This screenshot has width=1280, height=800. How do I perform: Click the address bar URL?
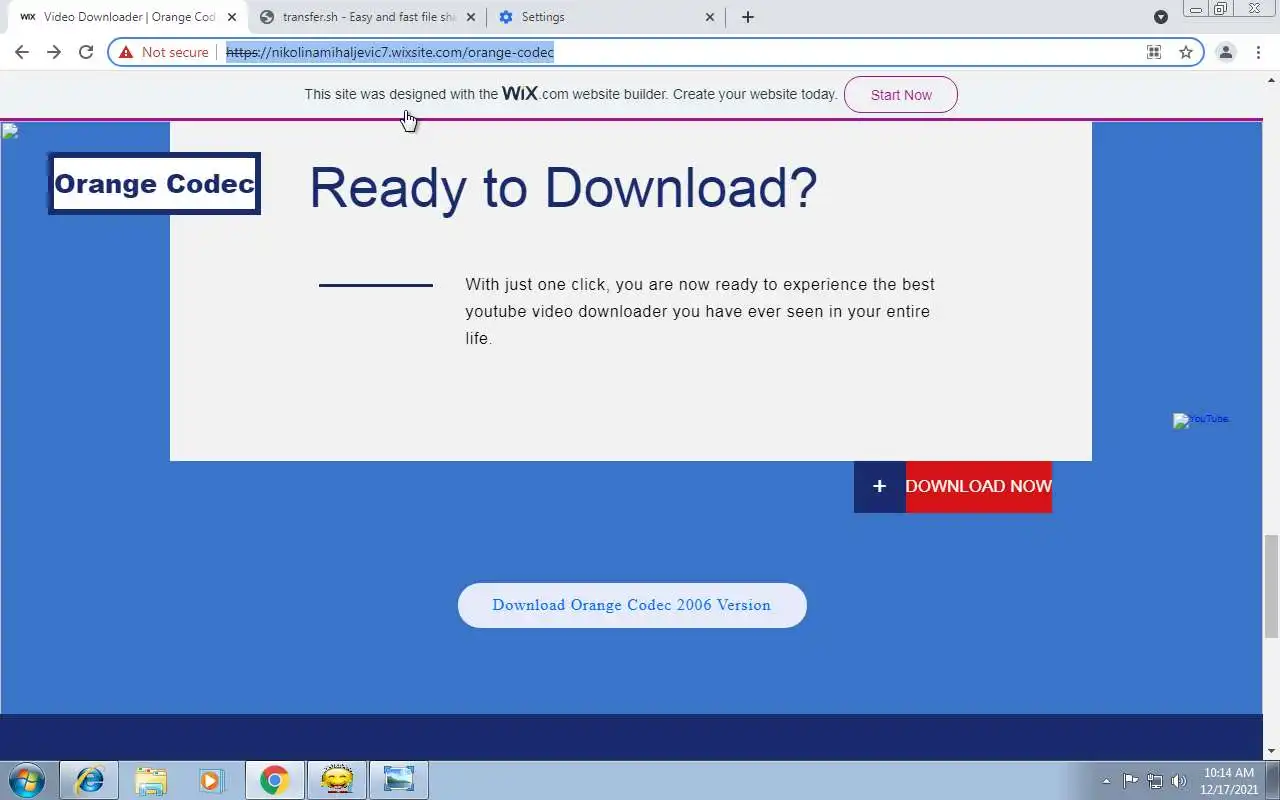[390, 52]
